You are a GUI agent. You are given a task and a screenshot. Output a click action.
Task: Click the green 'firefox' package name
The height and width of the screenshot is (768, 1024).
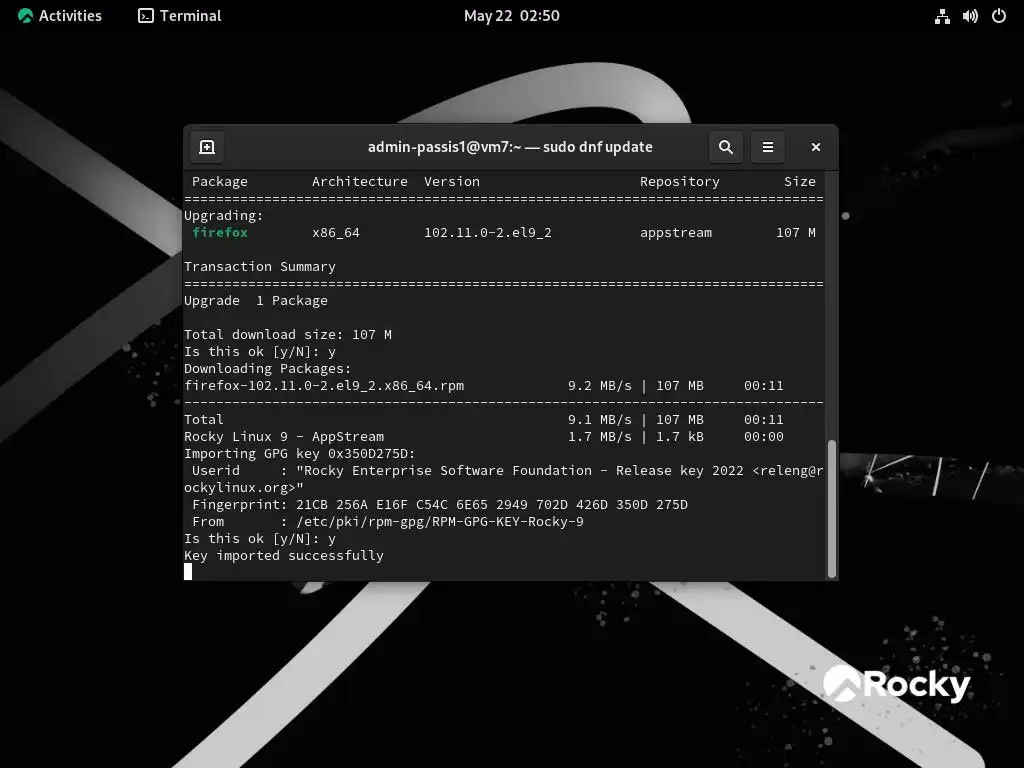tap(220, 232)
